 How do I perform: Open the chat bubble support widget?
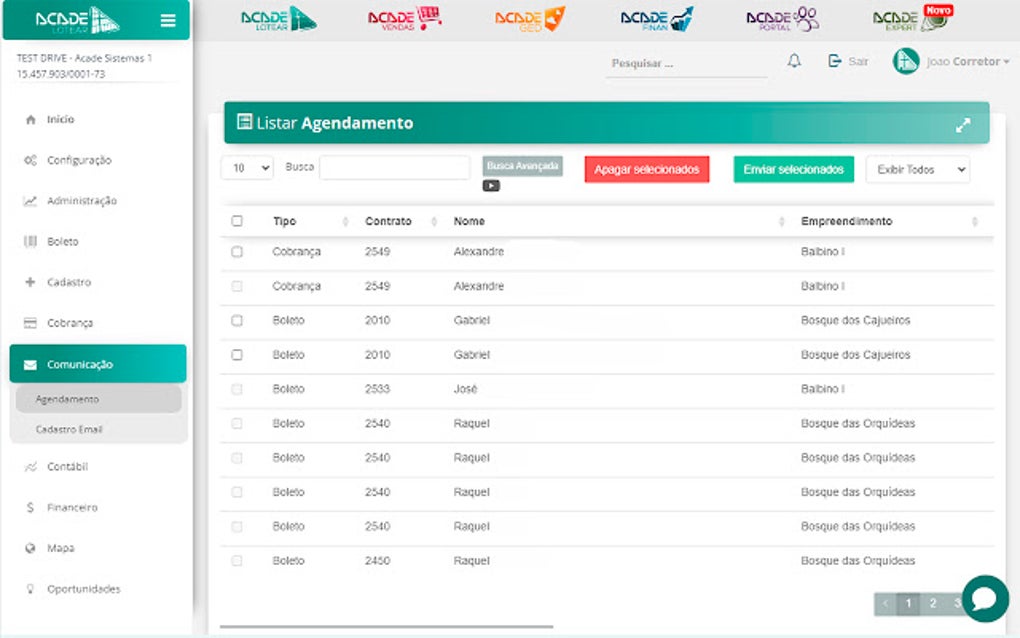click(985, 598)
